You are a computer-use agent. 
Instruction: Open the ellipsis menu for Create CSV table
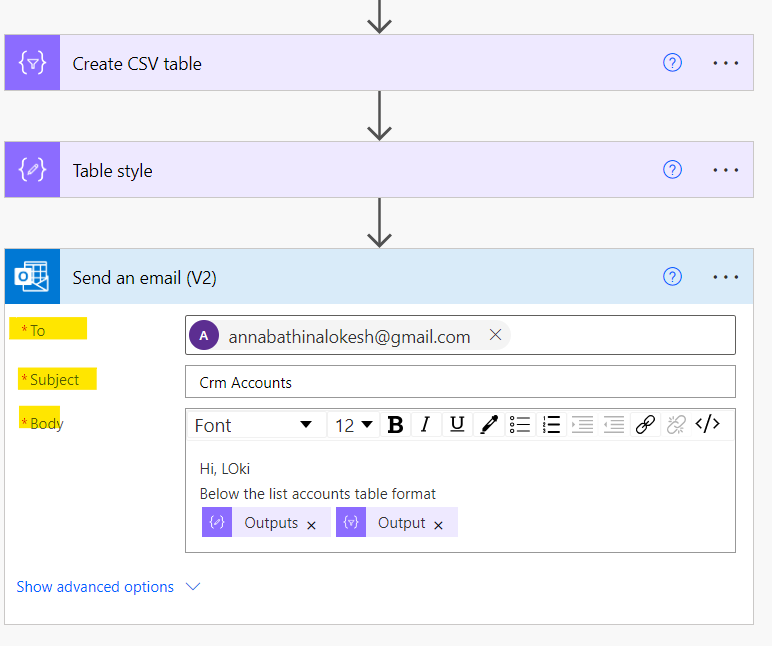726,63
